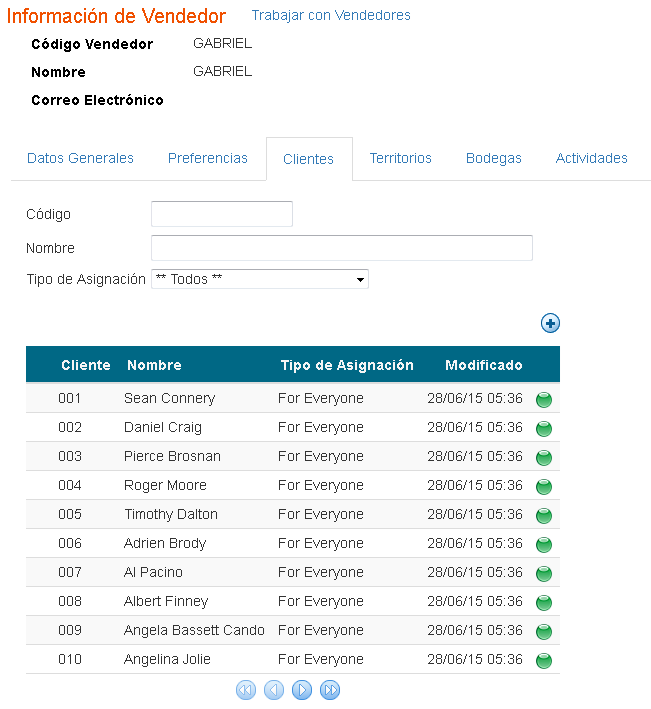Focus the Código filter field
The width and height of the screenshot is (651, 709).
coord(222,214)
